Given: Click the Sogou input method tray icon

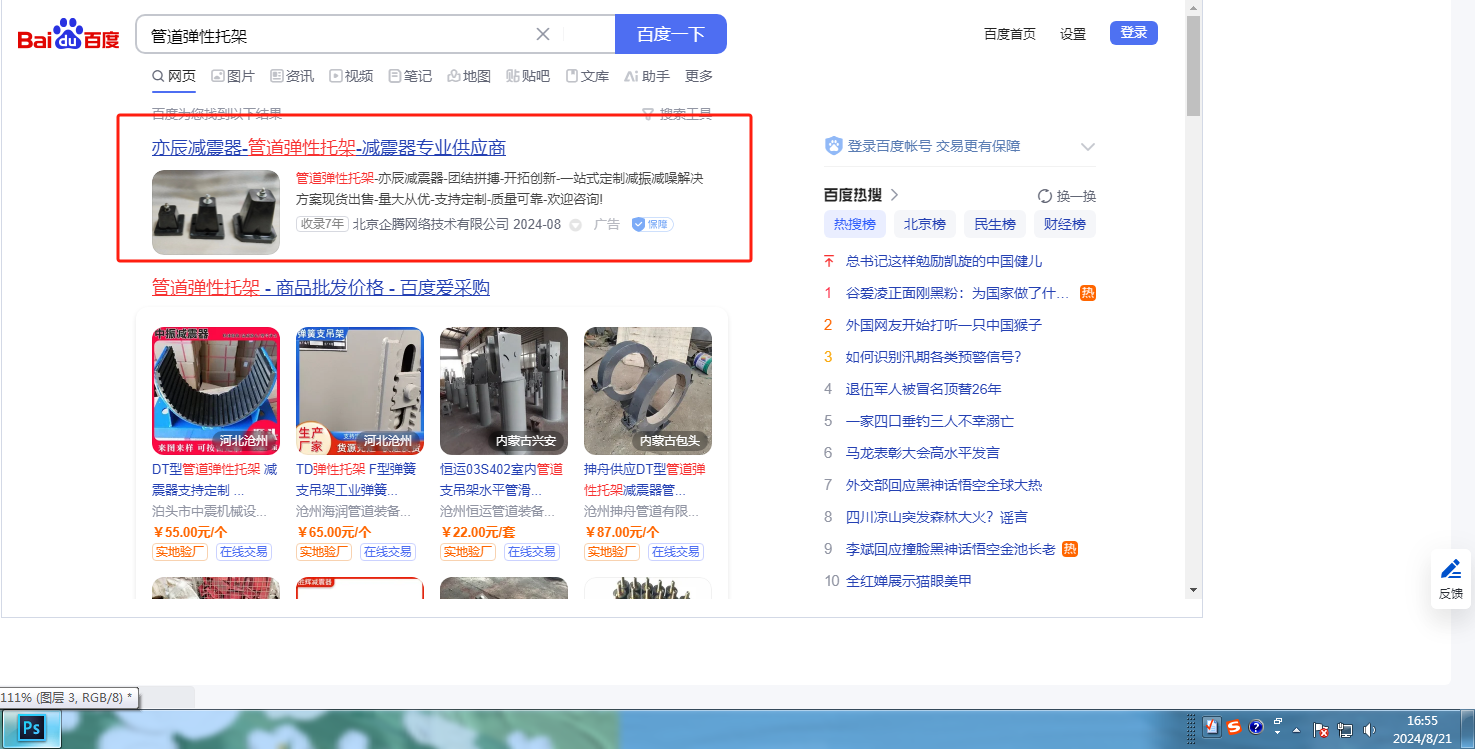Looking at the screenshot, I should pos(1234,727).
